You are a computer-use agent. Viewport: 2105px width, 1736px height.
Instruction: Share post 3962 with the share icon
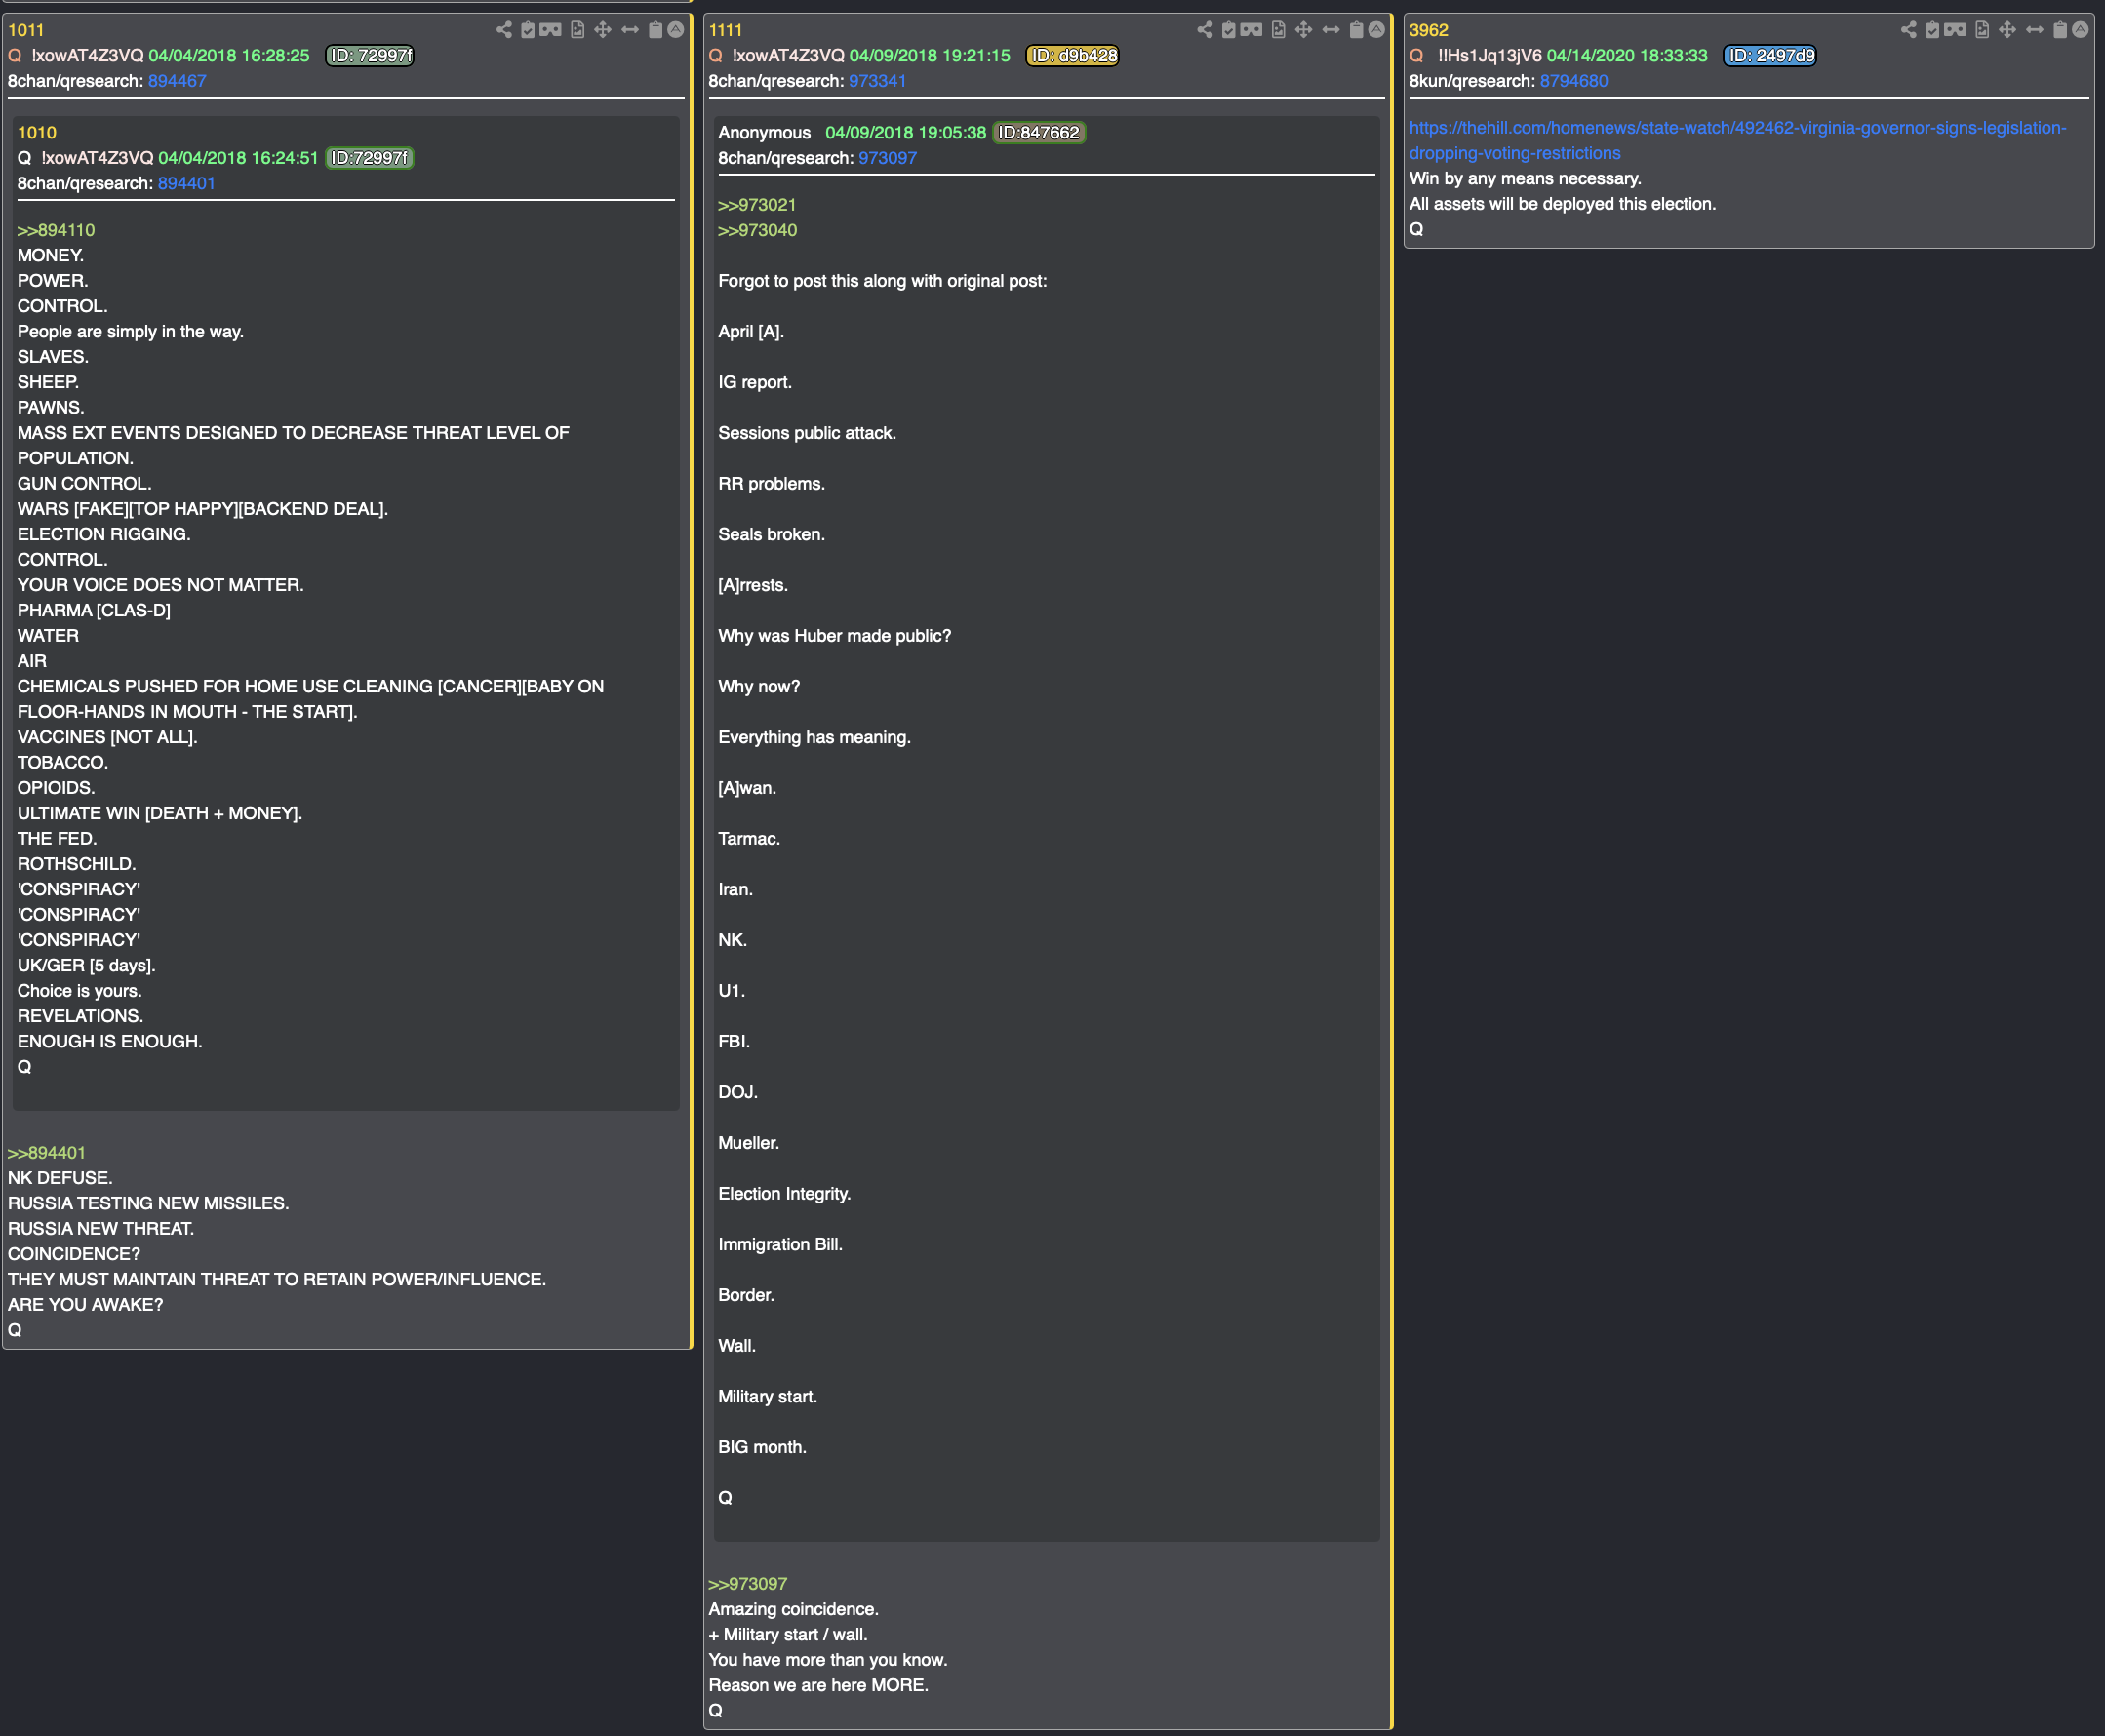click(x=1909, y=30)
